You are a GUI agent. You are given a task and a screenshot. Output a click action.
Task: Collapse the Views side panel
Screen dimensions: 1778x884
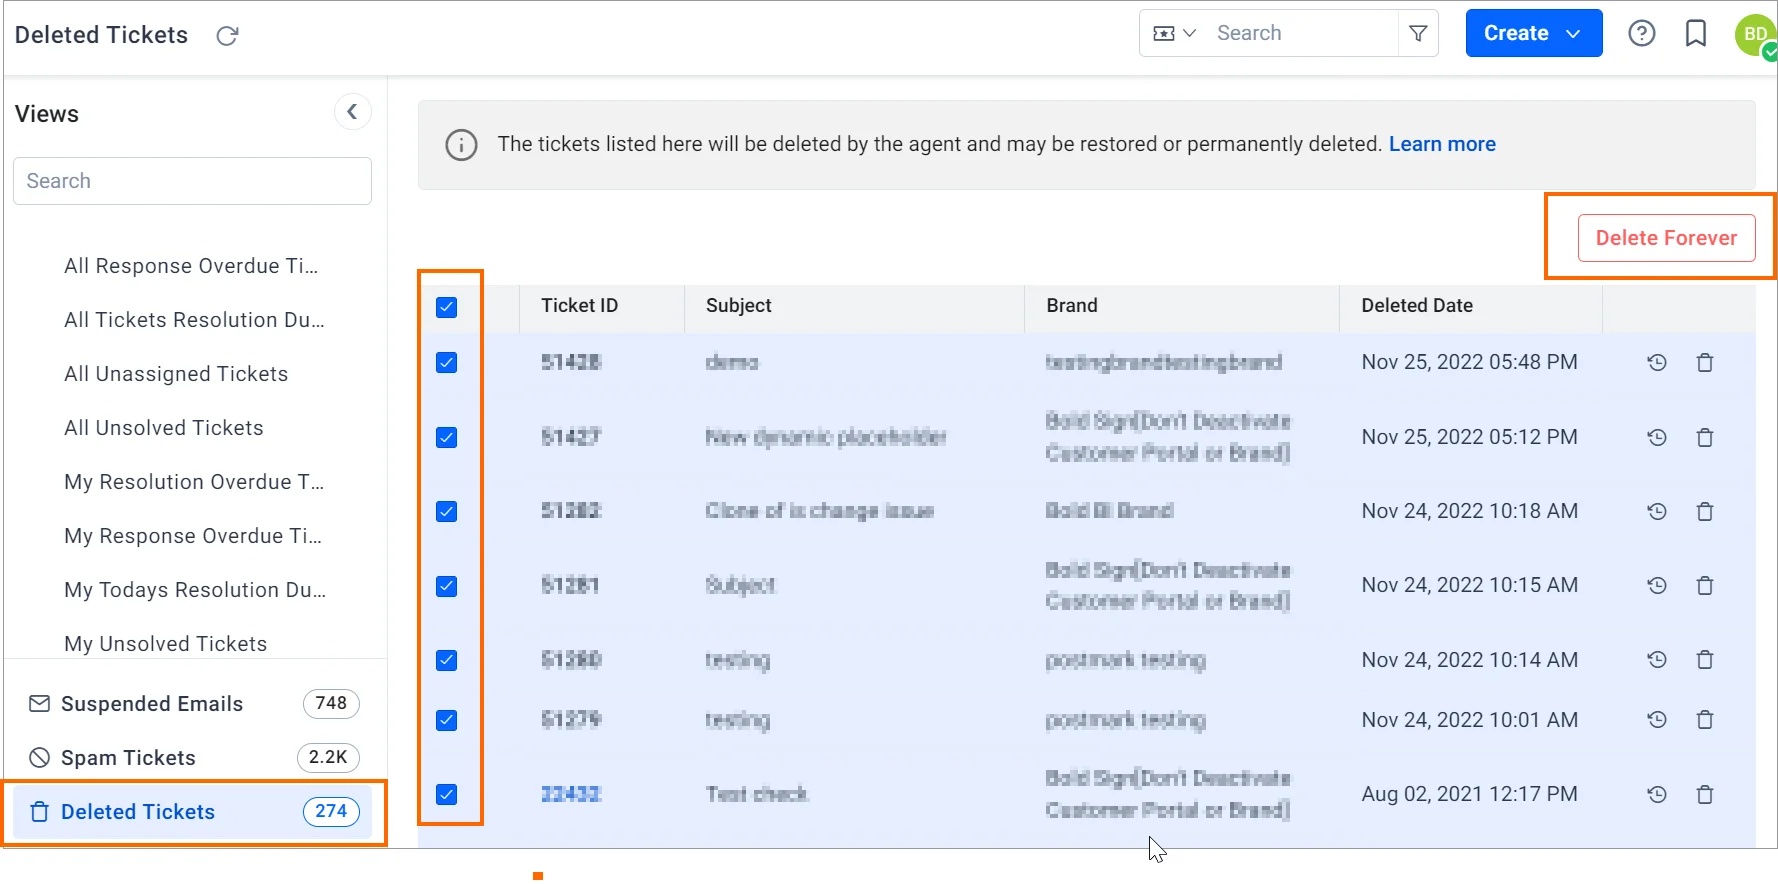pos(352,112)
